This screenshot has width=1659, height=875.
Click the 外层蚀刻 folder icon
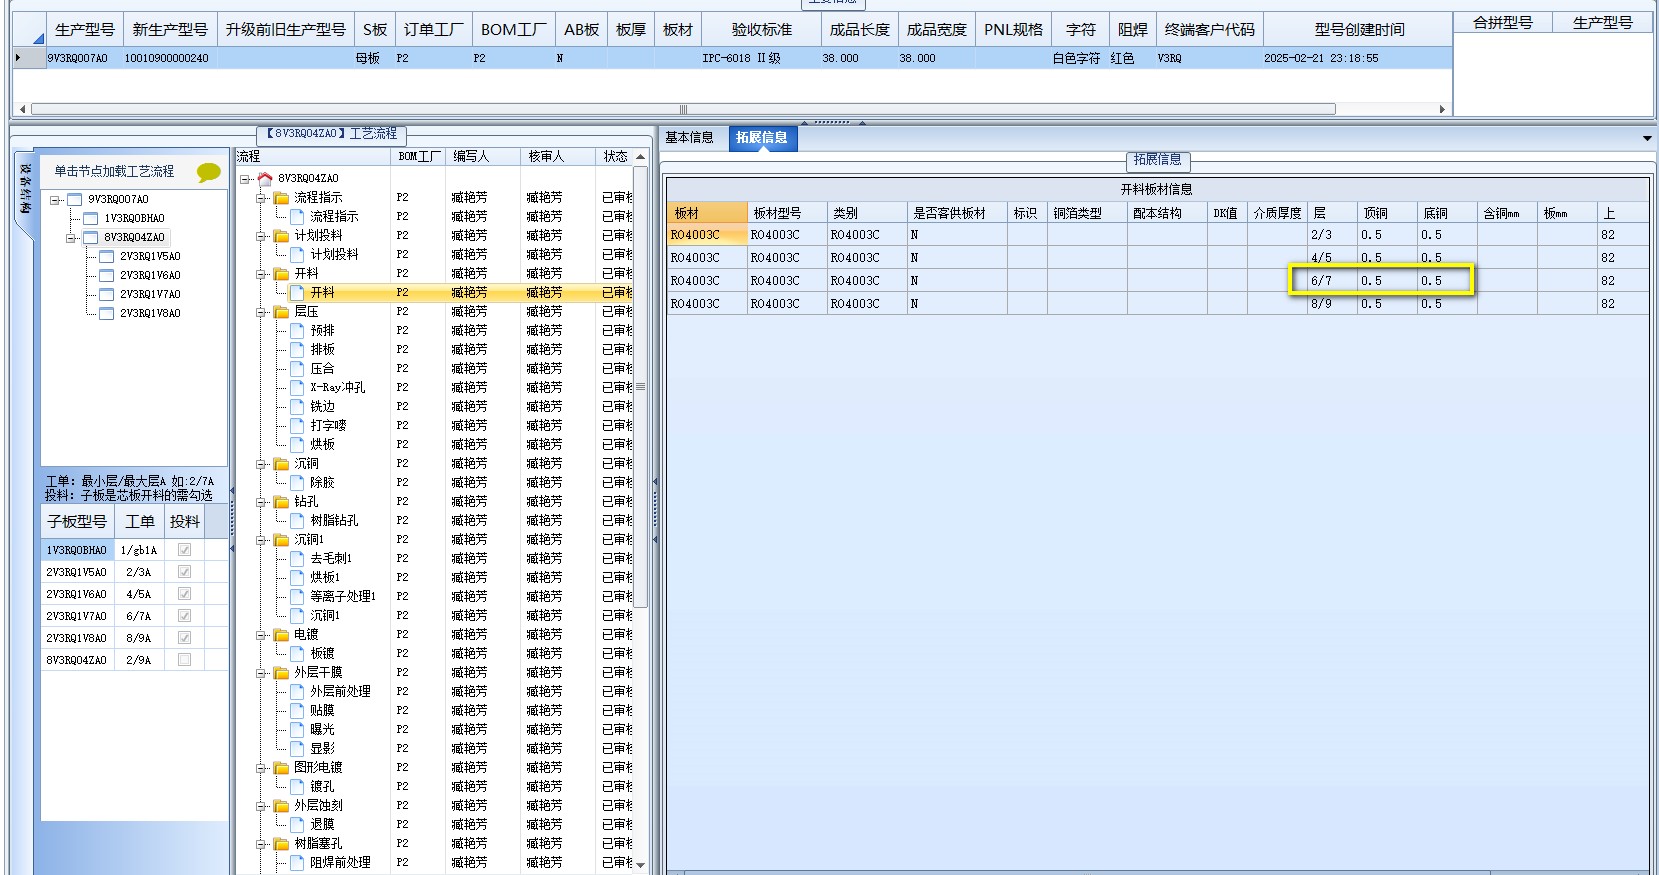click(282, 806)
